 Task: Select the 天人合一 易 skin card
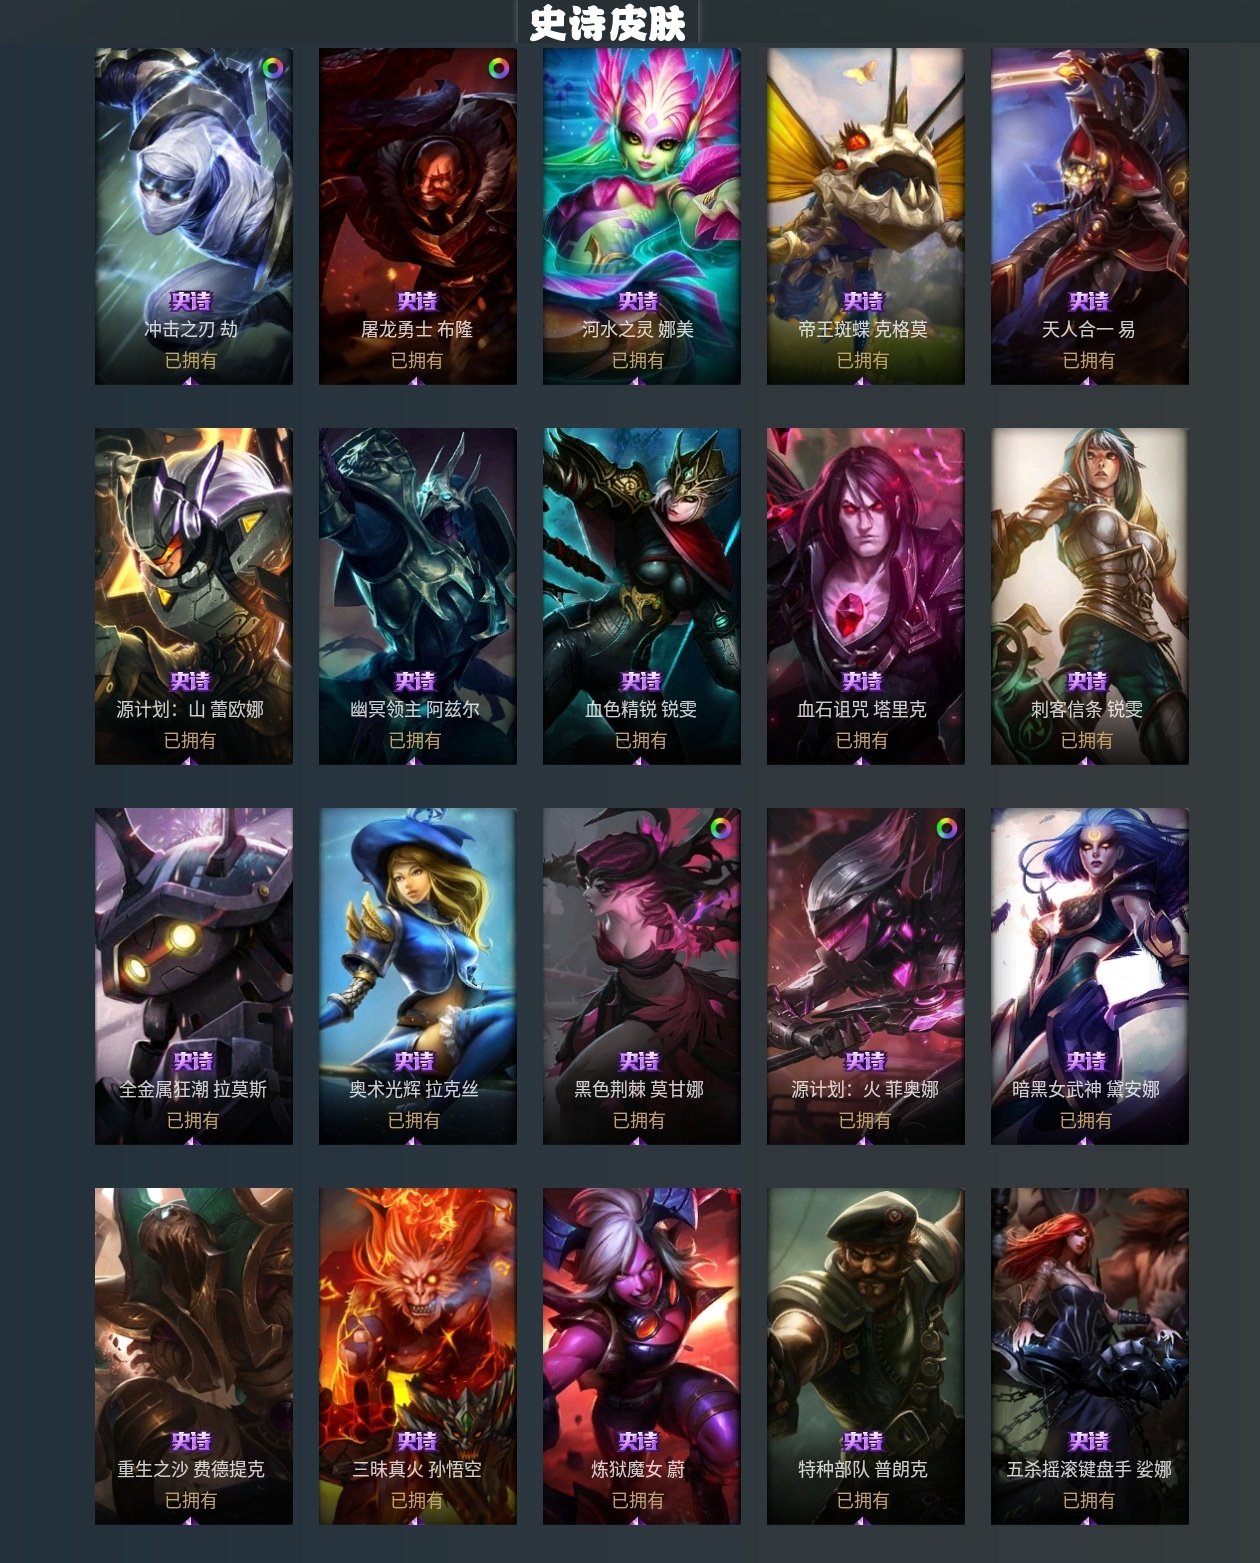coord(1090,216)
